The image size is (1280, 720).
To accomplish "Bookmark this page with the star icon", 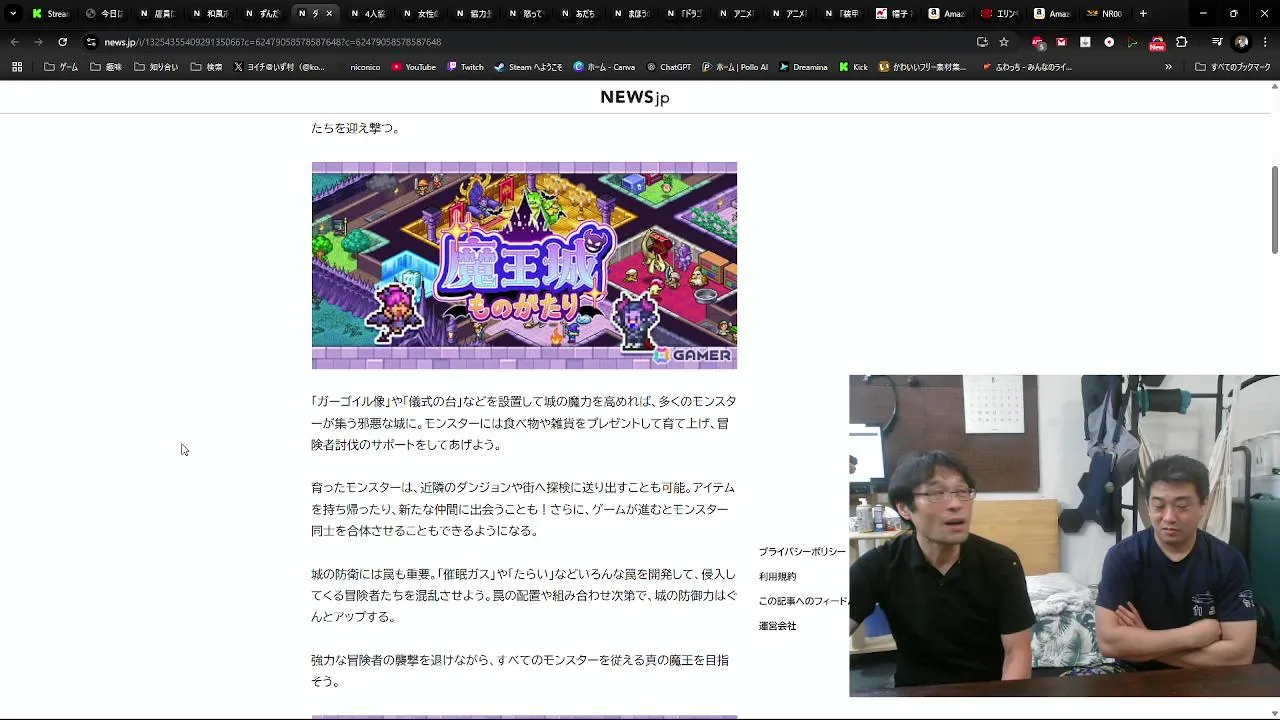I will [x=1004, y=42].
